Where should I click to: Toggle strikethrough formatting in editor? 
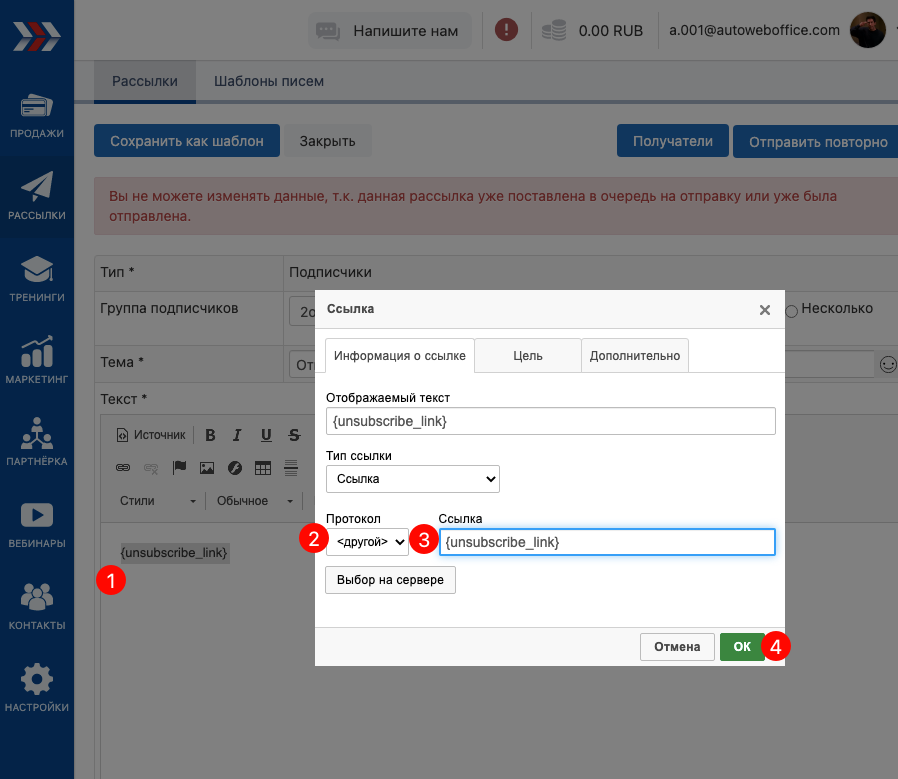[294, 435]
